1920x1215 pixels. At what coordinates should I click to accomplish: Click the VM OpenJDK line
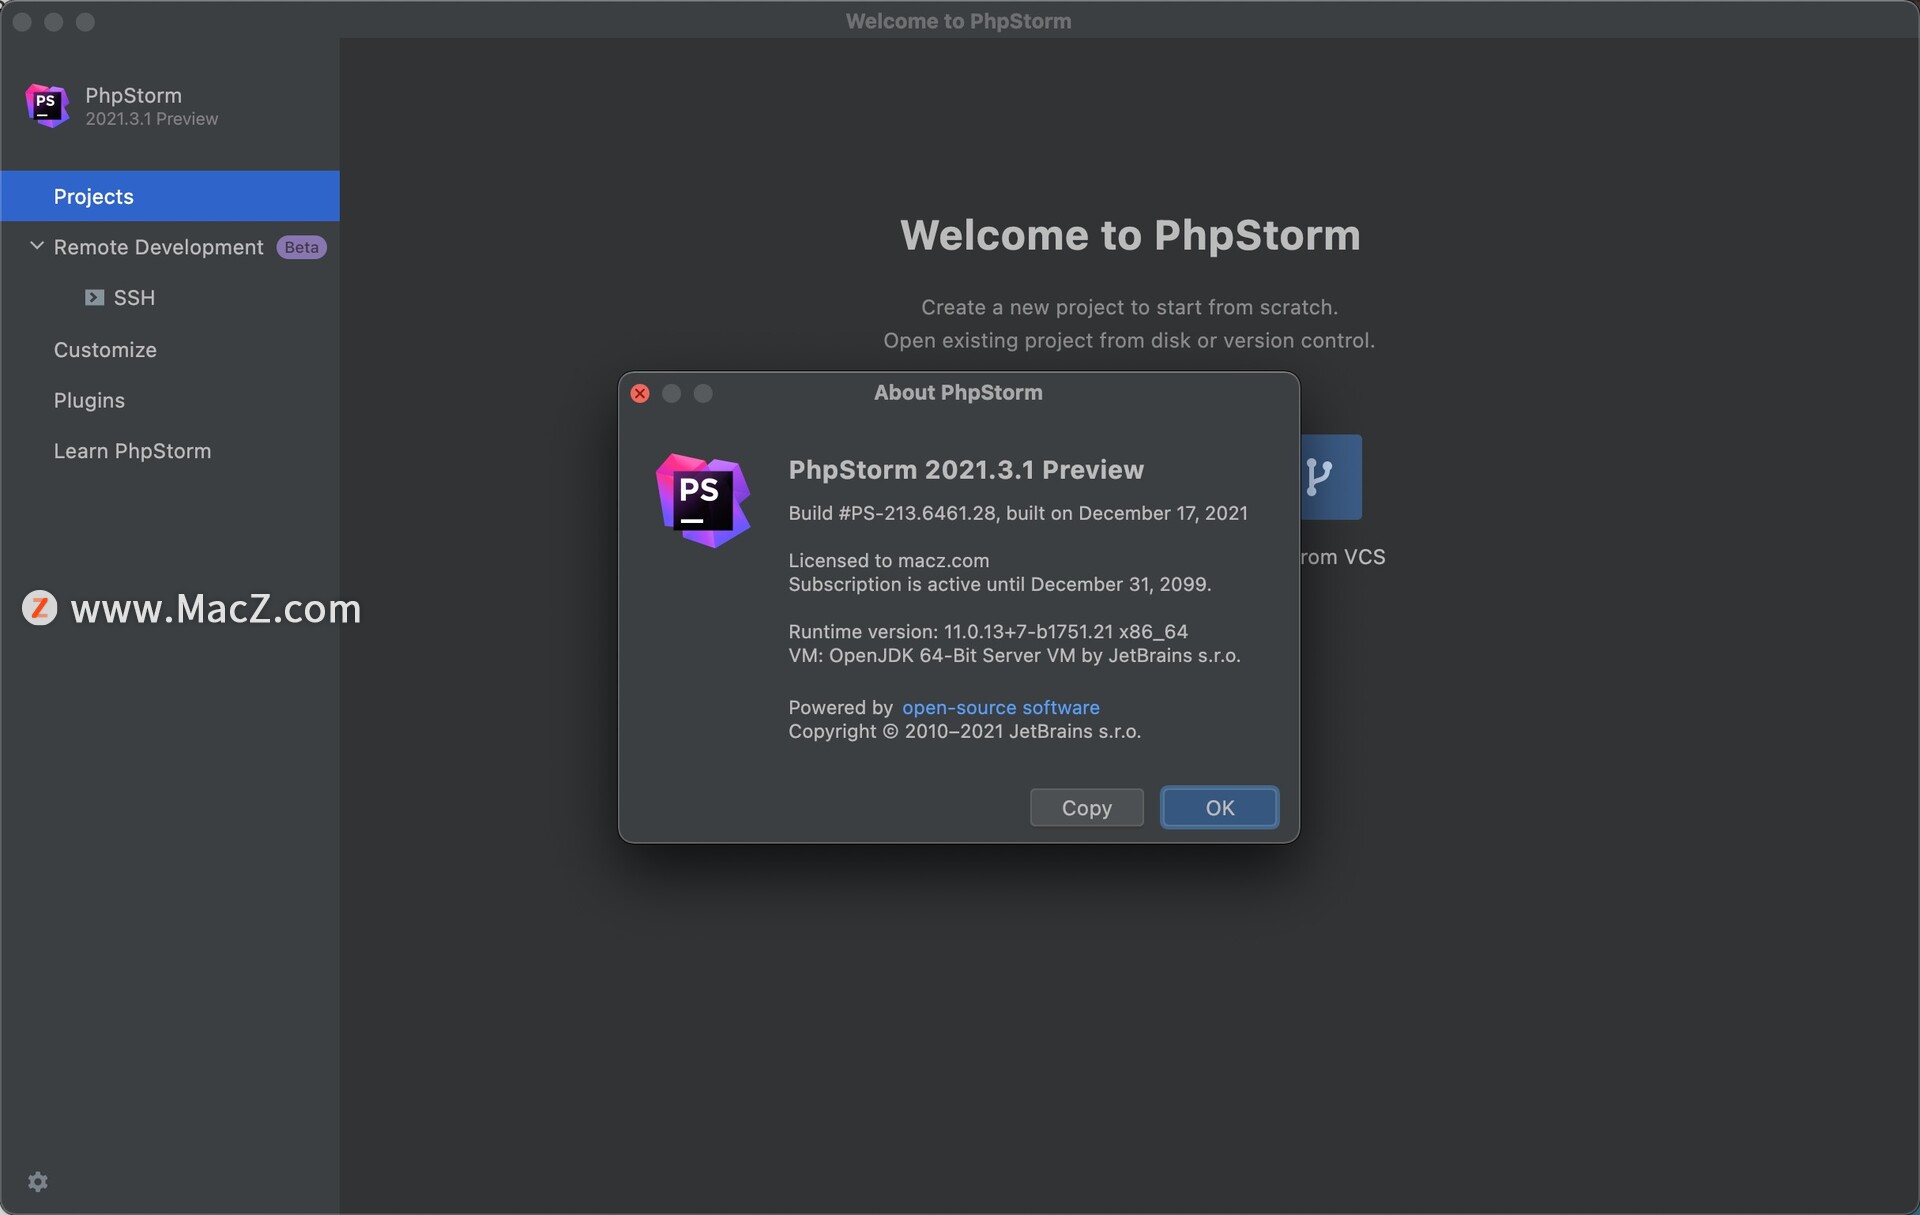[x=1014, y=655]
